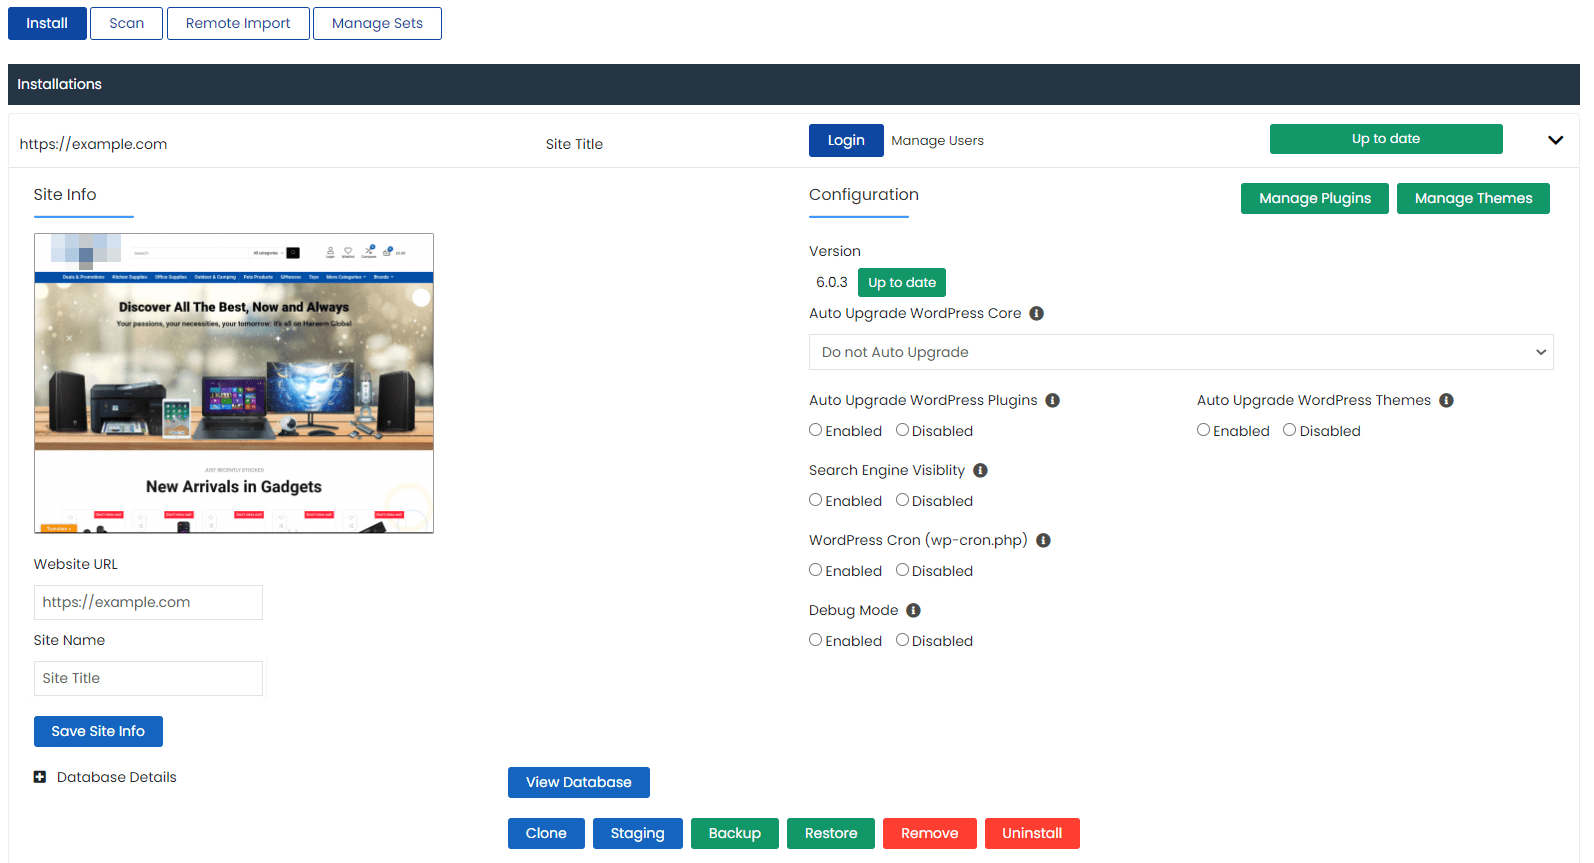This screenshot has width=1594, height=863.
Task: Click the red Remove button
Action: point(930,833)
